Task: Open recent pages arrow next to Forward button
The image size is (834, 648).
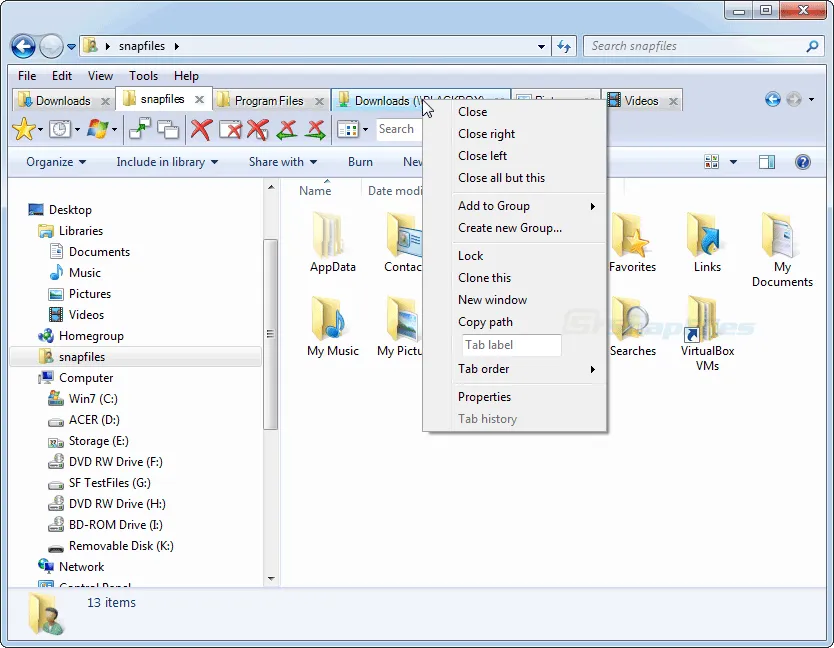Action: pyautogui.click(x=71, y=47)
